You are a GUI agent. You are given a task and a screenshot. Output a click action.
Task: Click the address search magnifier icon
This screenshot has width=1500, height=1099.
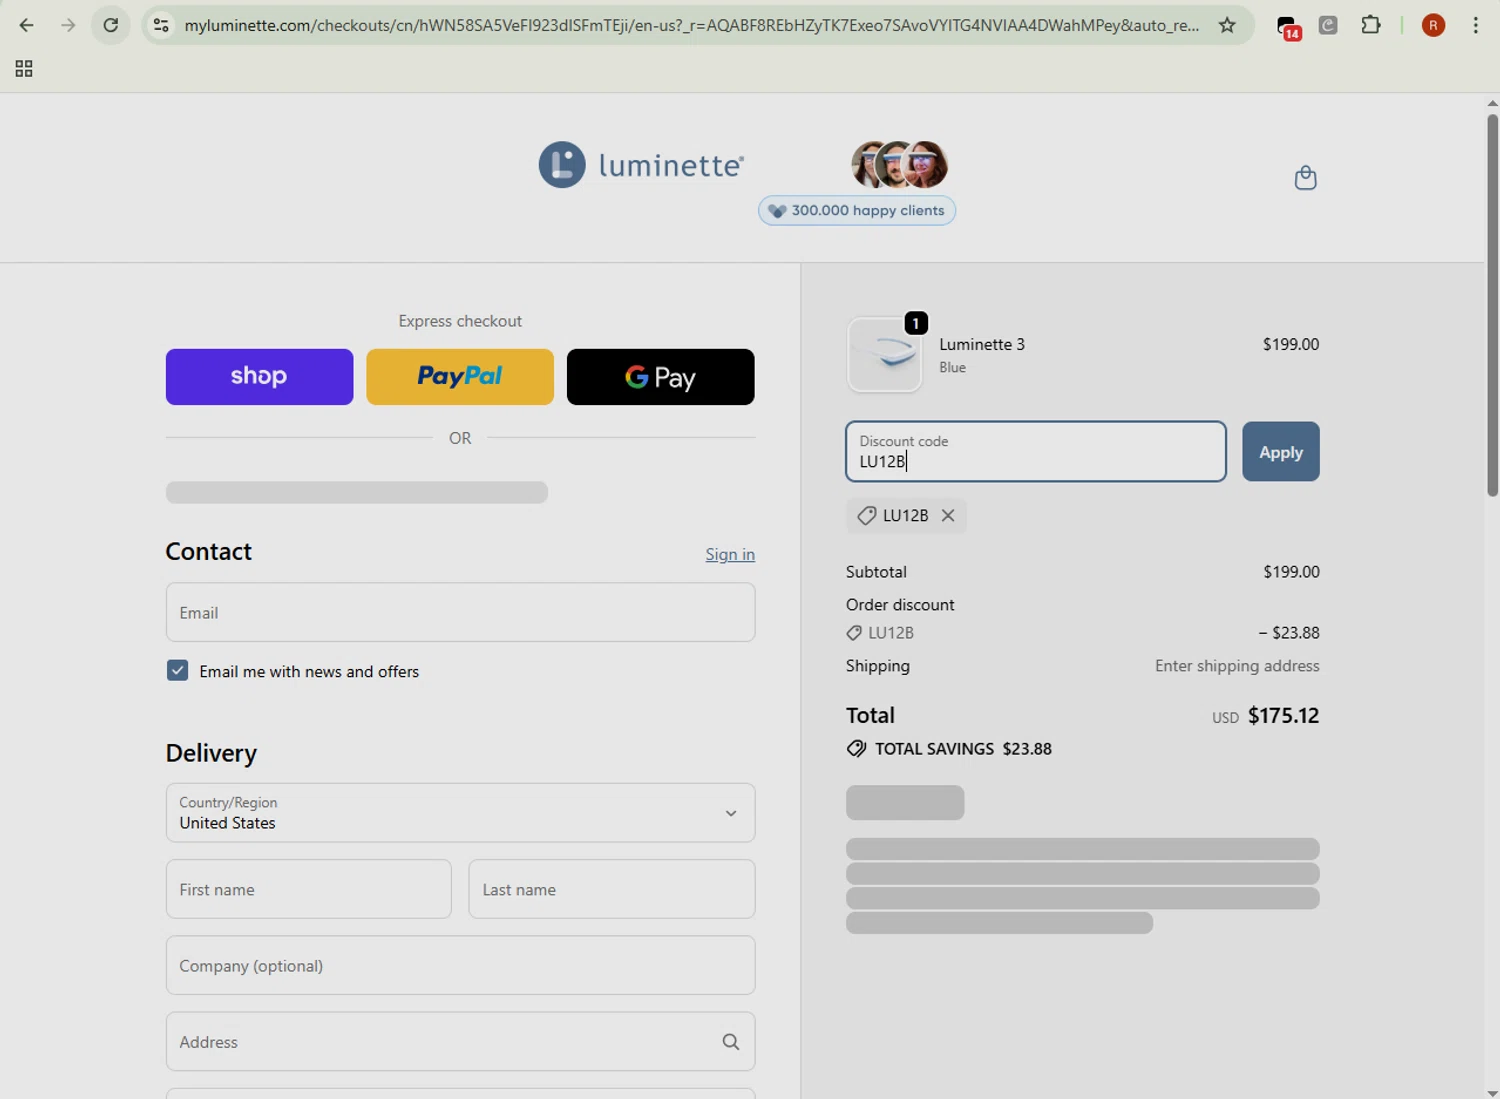click(731, 1042)
